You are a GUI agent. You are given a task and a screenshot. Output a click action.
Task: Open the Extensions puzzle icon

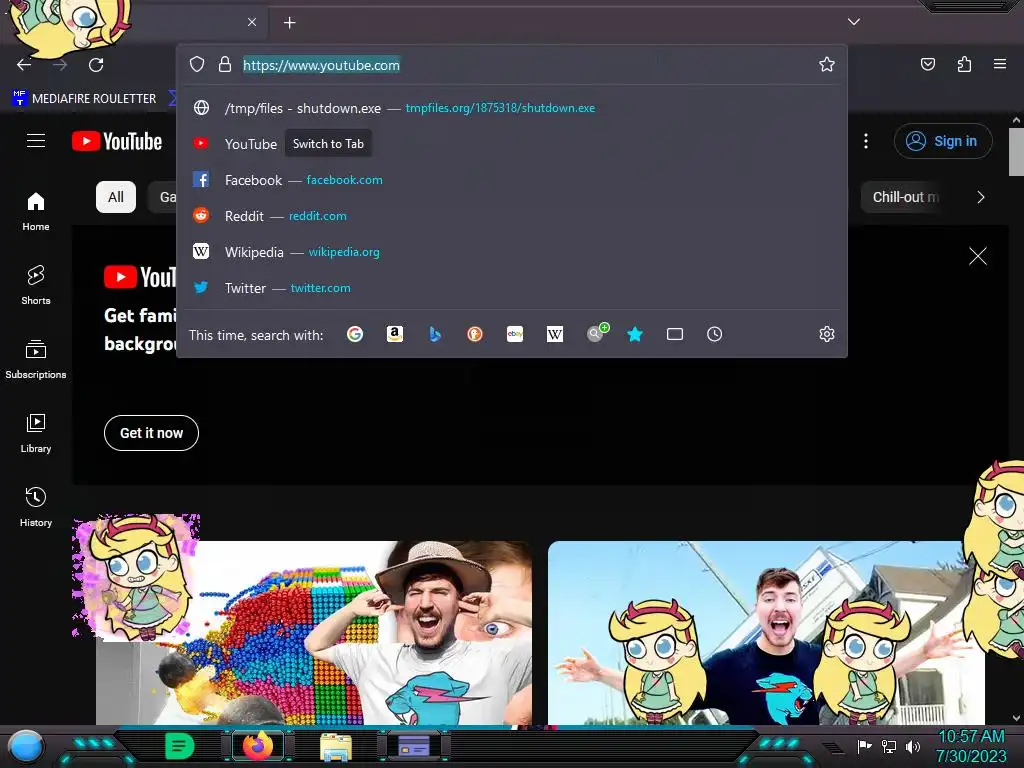point(964,64)
